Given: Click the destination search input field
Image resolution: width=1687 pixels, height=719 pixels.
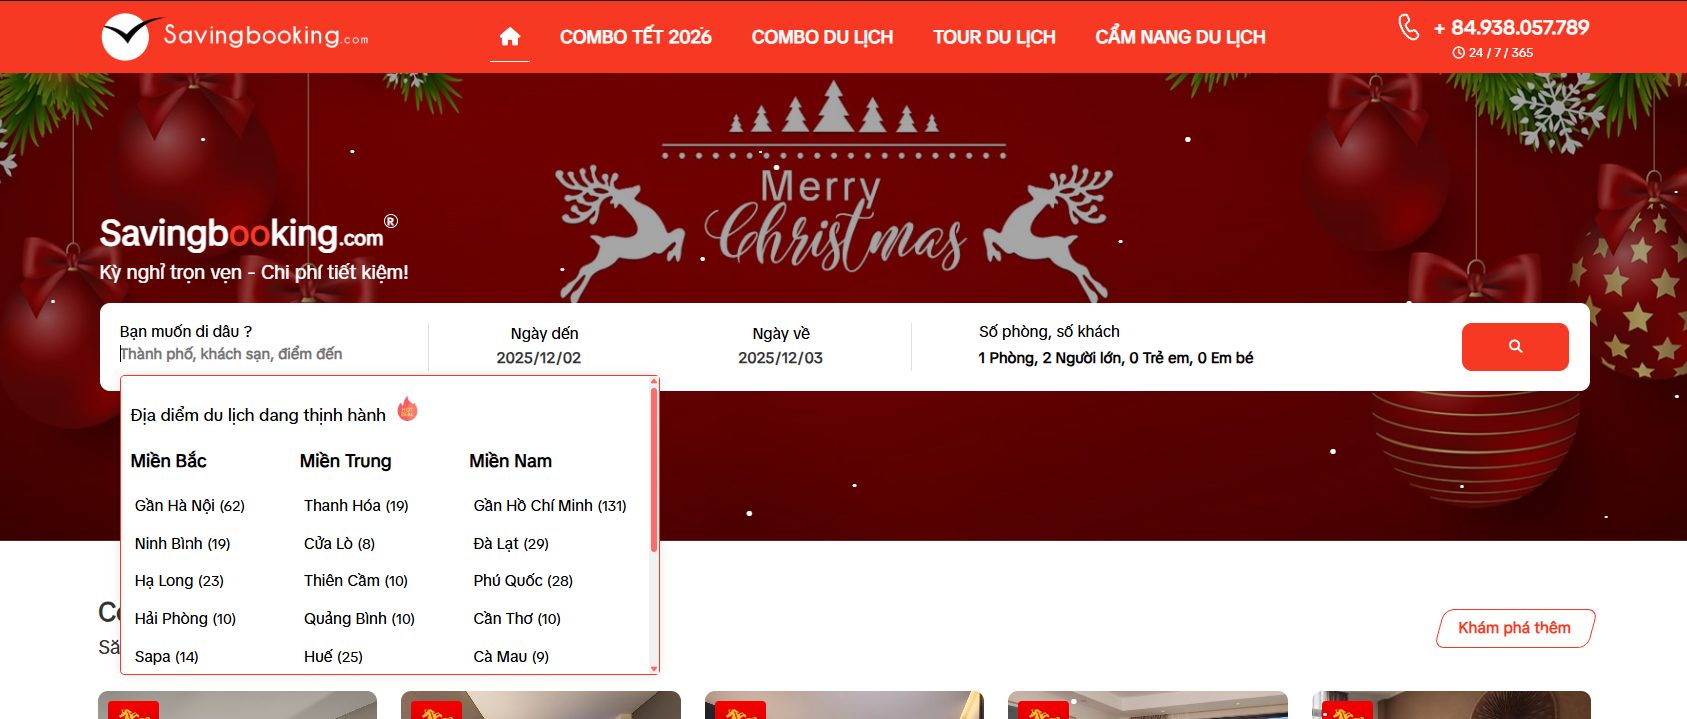Looking at the screenshot, I should coord(270,354).
